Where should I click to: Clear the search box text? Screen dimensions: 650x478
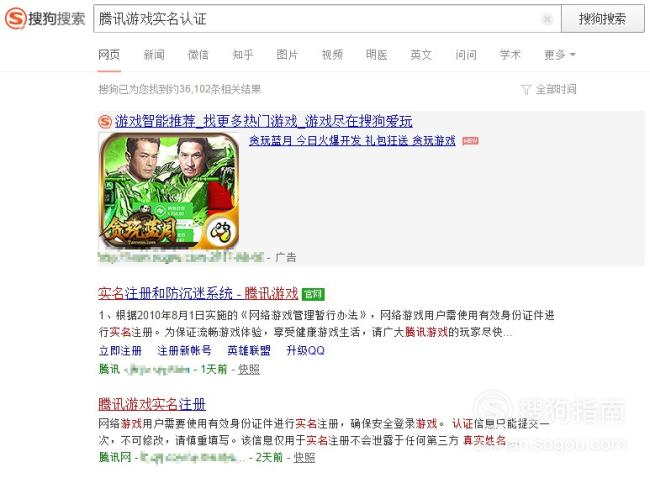[x=547, y=19]
